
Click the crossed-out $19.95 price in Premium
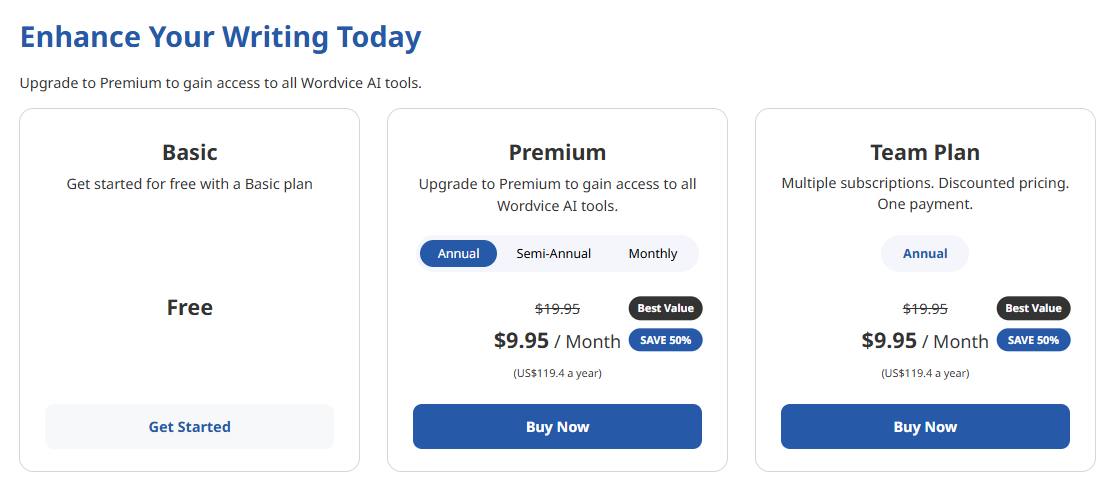[557, 309]
